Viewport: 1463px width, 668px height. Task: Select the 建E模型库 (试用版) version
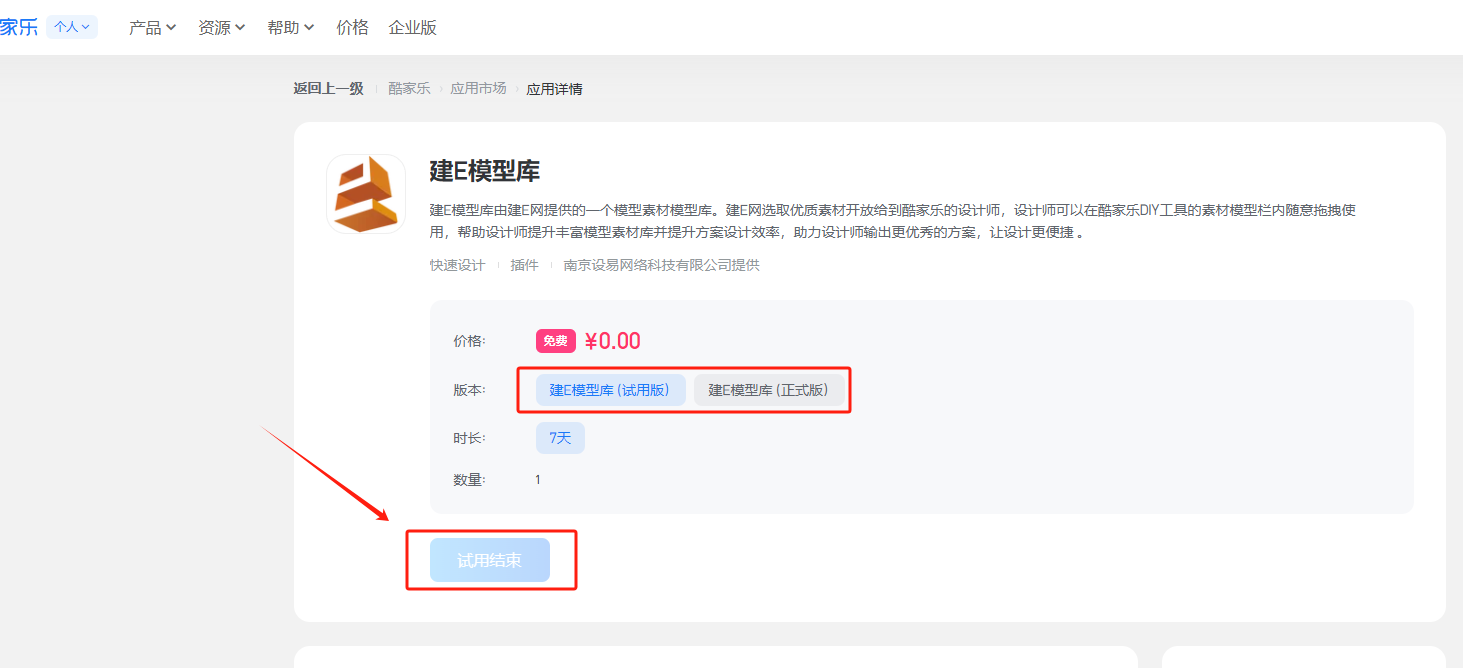pyautogui.click(x=610, y=390)
